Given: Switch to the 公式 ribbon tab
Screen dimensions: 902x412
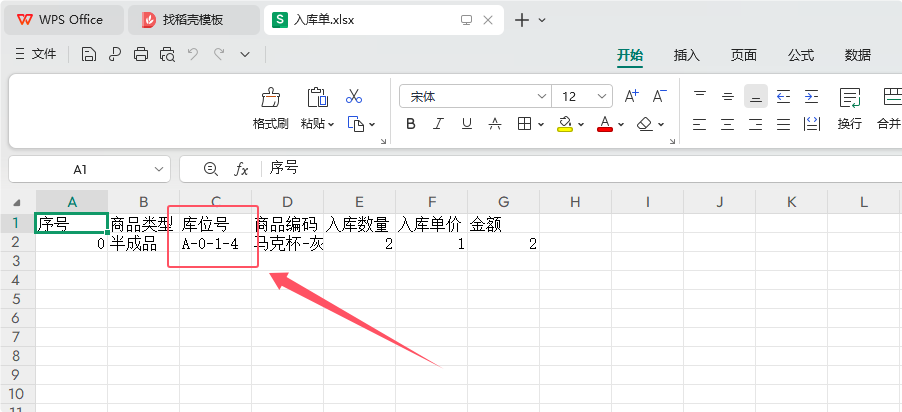Looking at the screenshot, I should tap(801, 55).
